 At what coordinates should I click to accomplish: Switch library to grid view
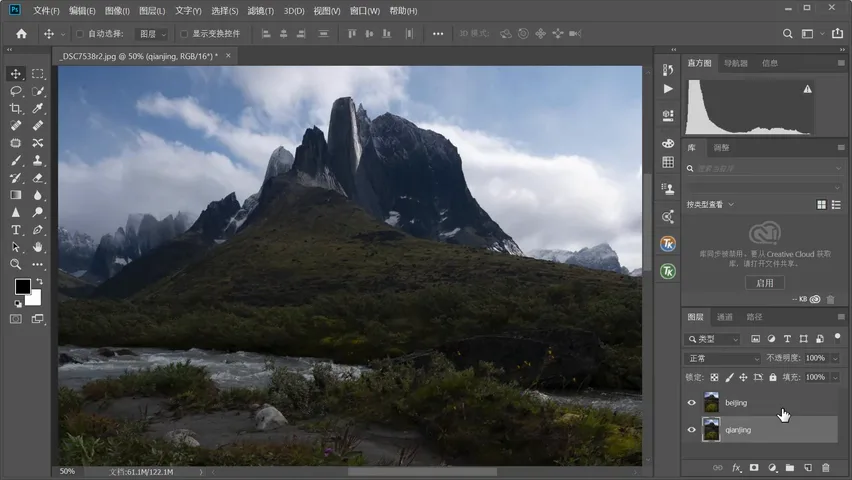tap(822, 204)
